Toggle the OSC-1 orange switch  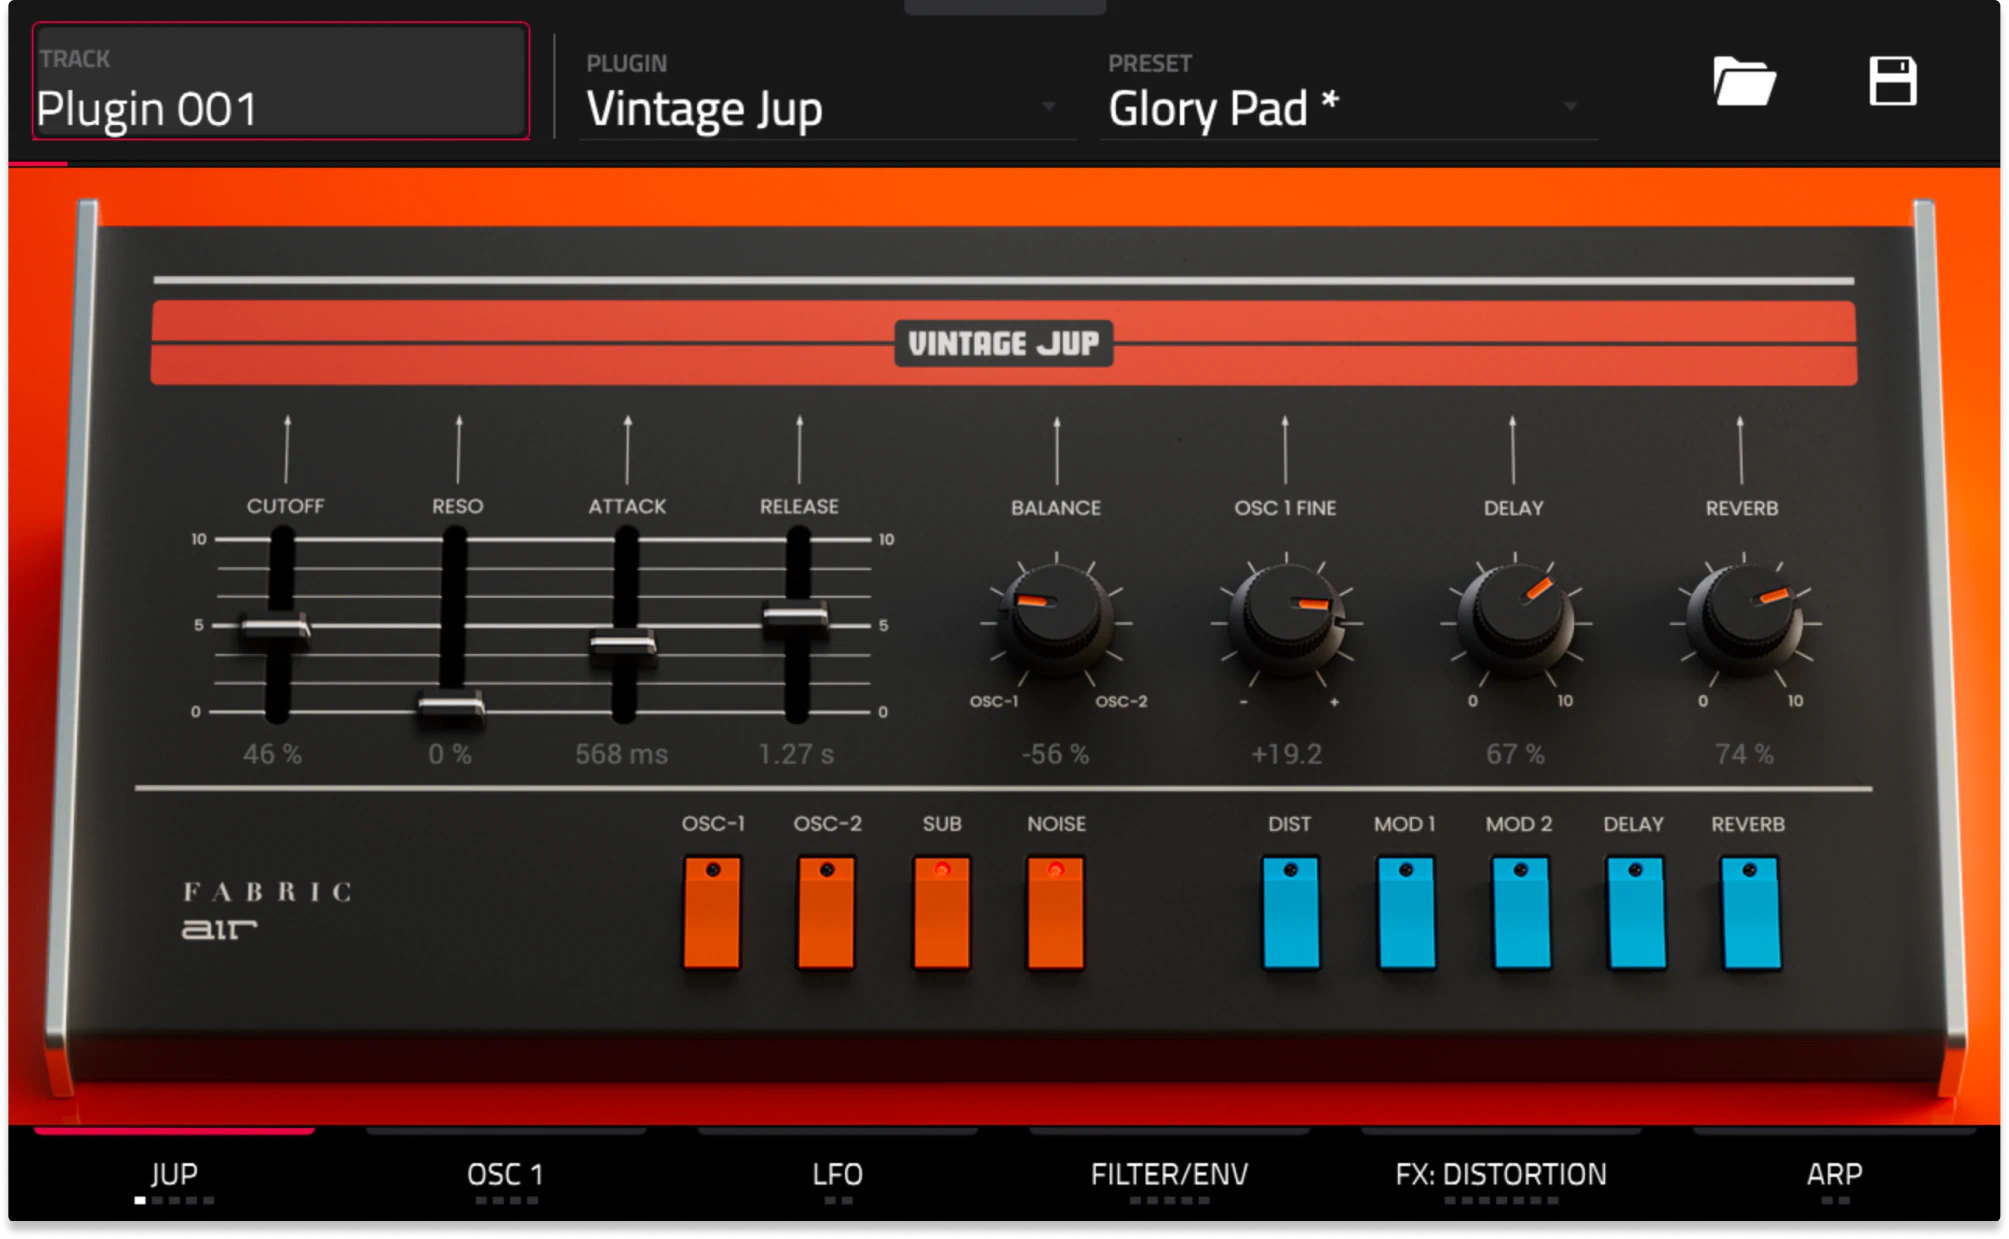[712, 912]
